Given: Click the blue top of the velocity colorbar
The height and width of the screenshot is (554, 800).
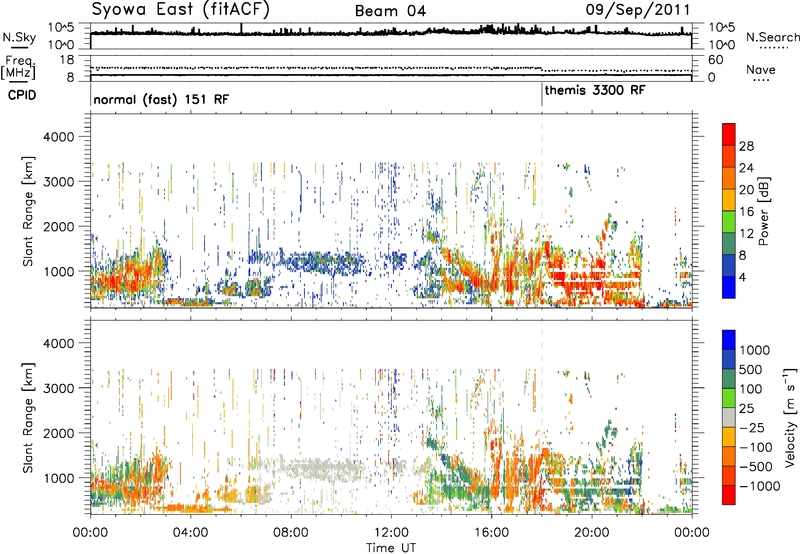Looking at the screenshot, I should coord(729,340).
